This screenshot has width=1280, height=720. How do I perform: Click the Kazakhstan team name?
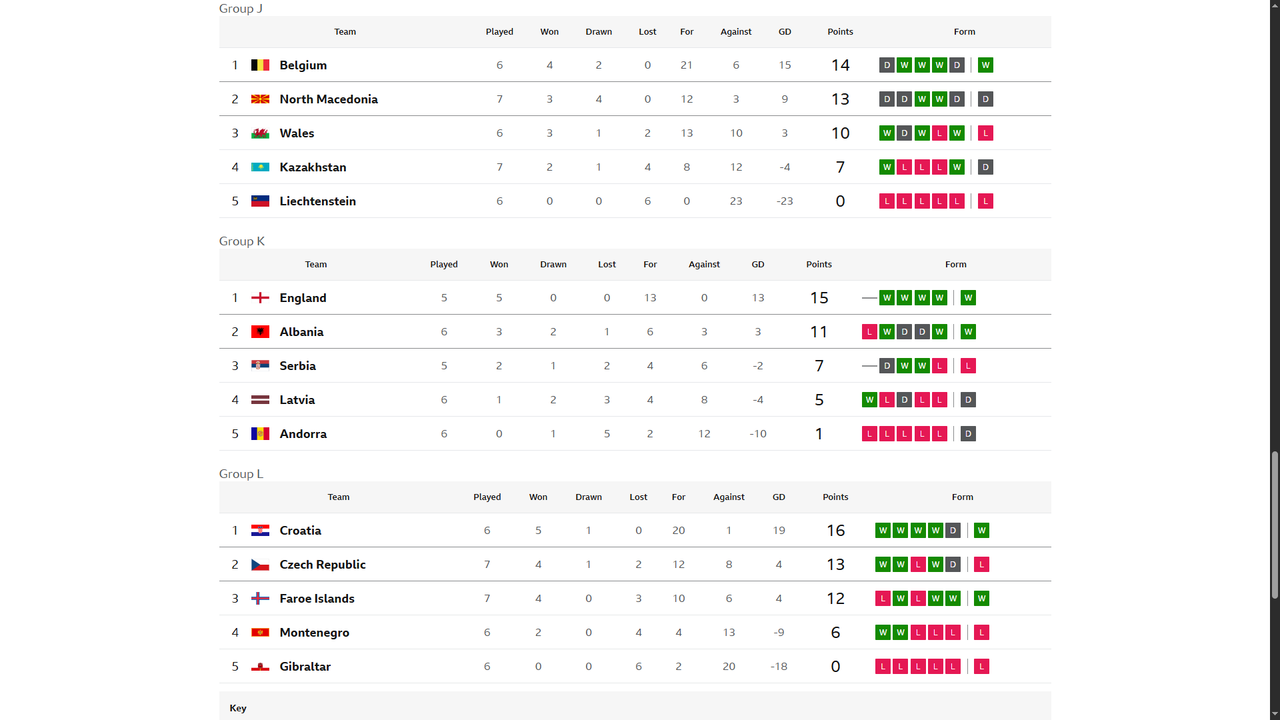click(313, 167)
